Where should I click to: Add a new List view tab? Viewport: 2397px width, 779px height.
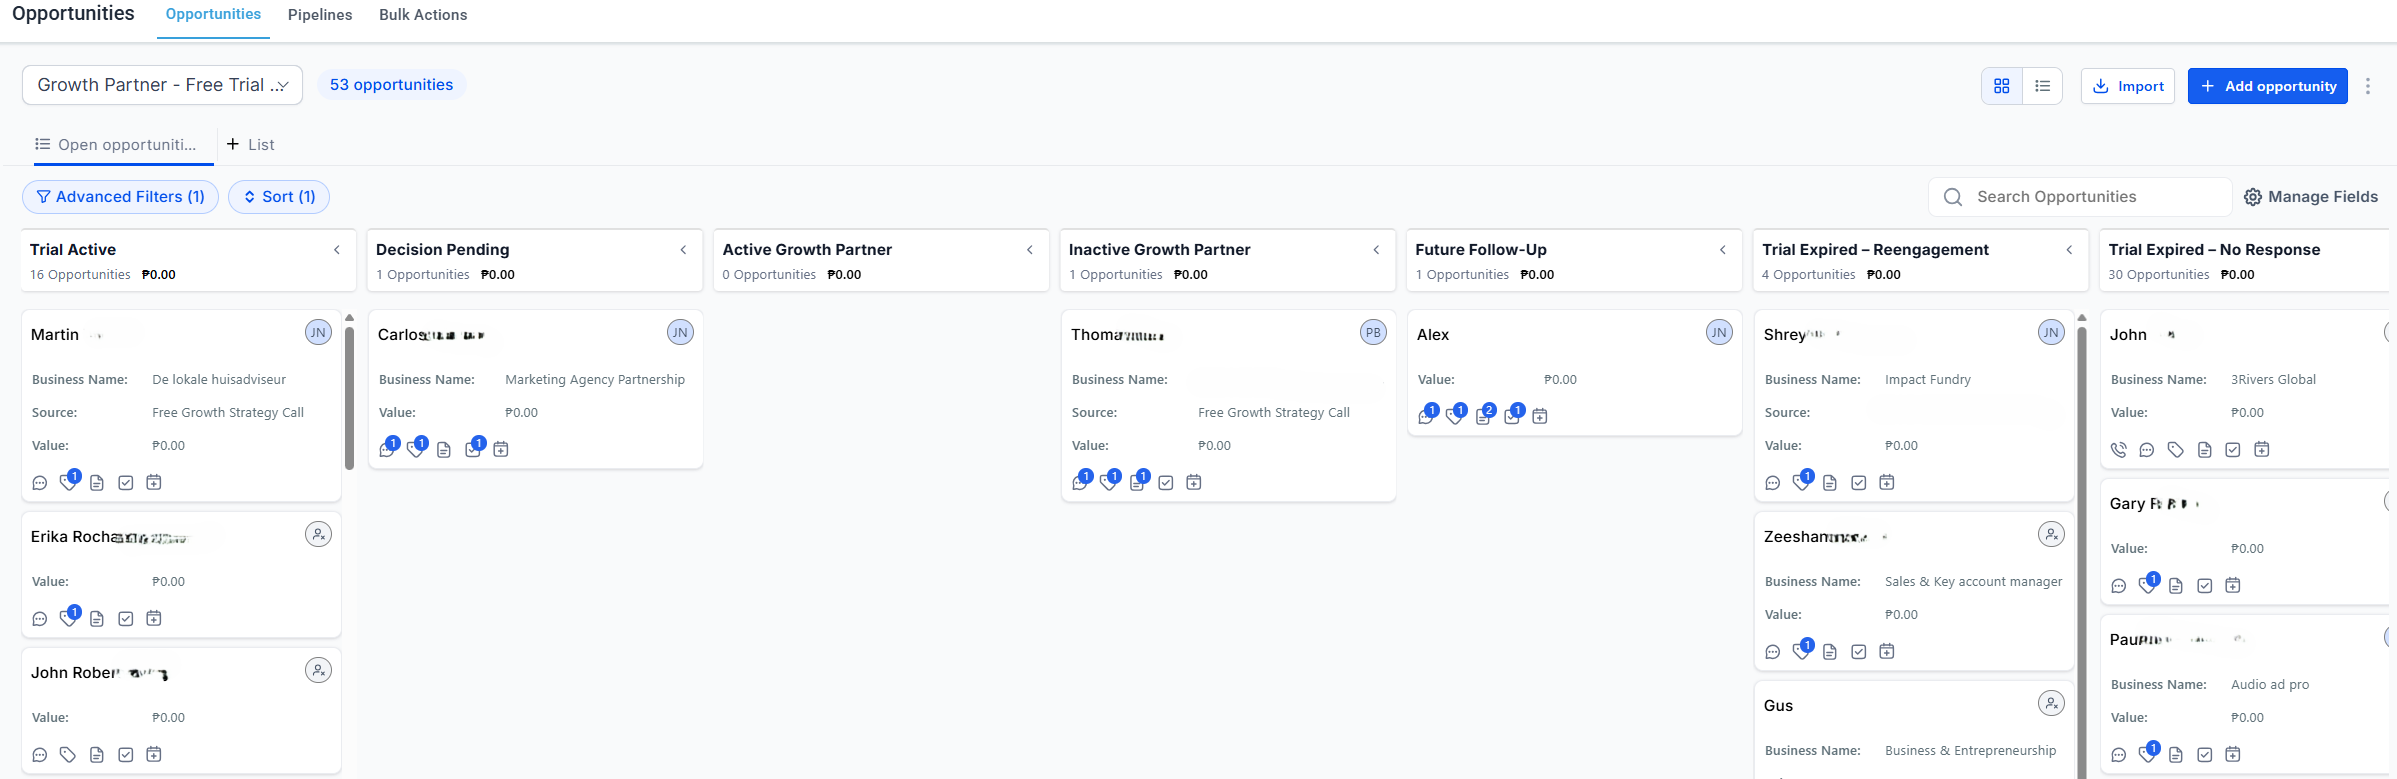(x=250, y=145)
